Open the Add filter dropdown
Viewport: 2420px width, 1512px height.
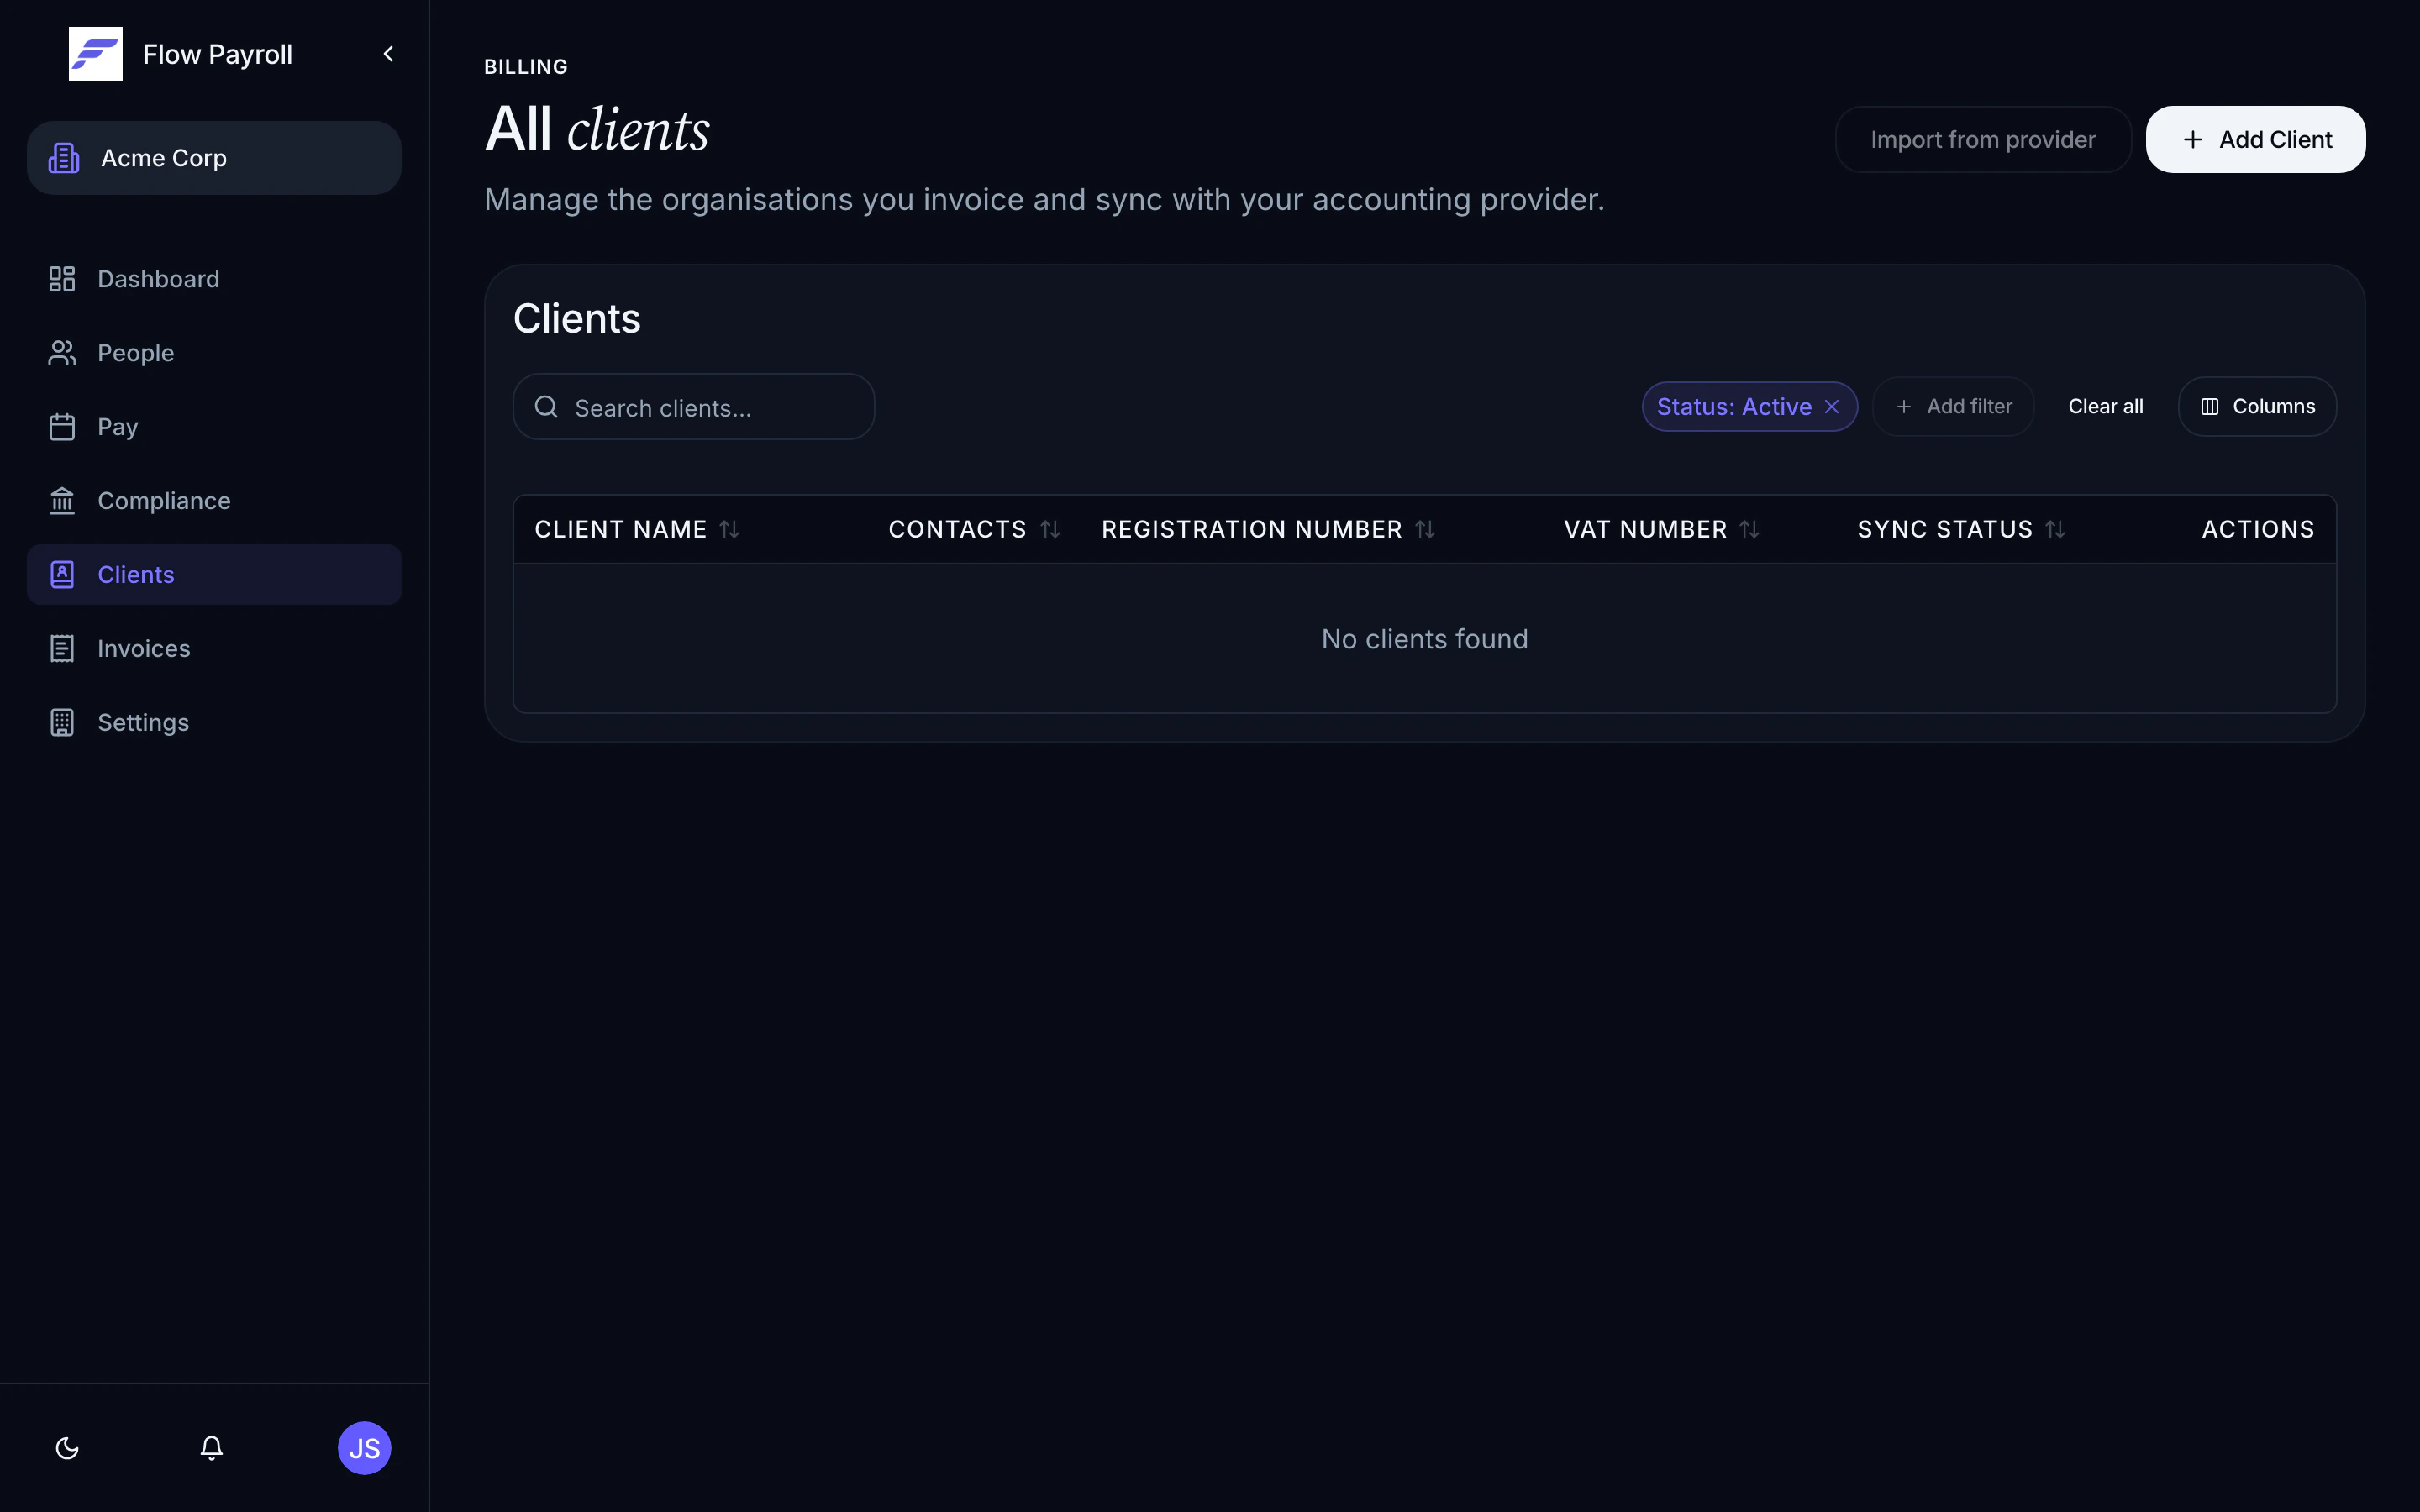1953,407
